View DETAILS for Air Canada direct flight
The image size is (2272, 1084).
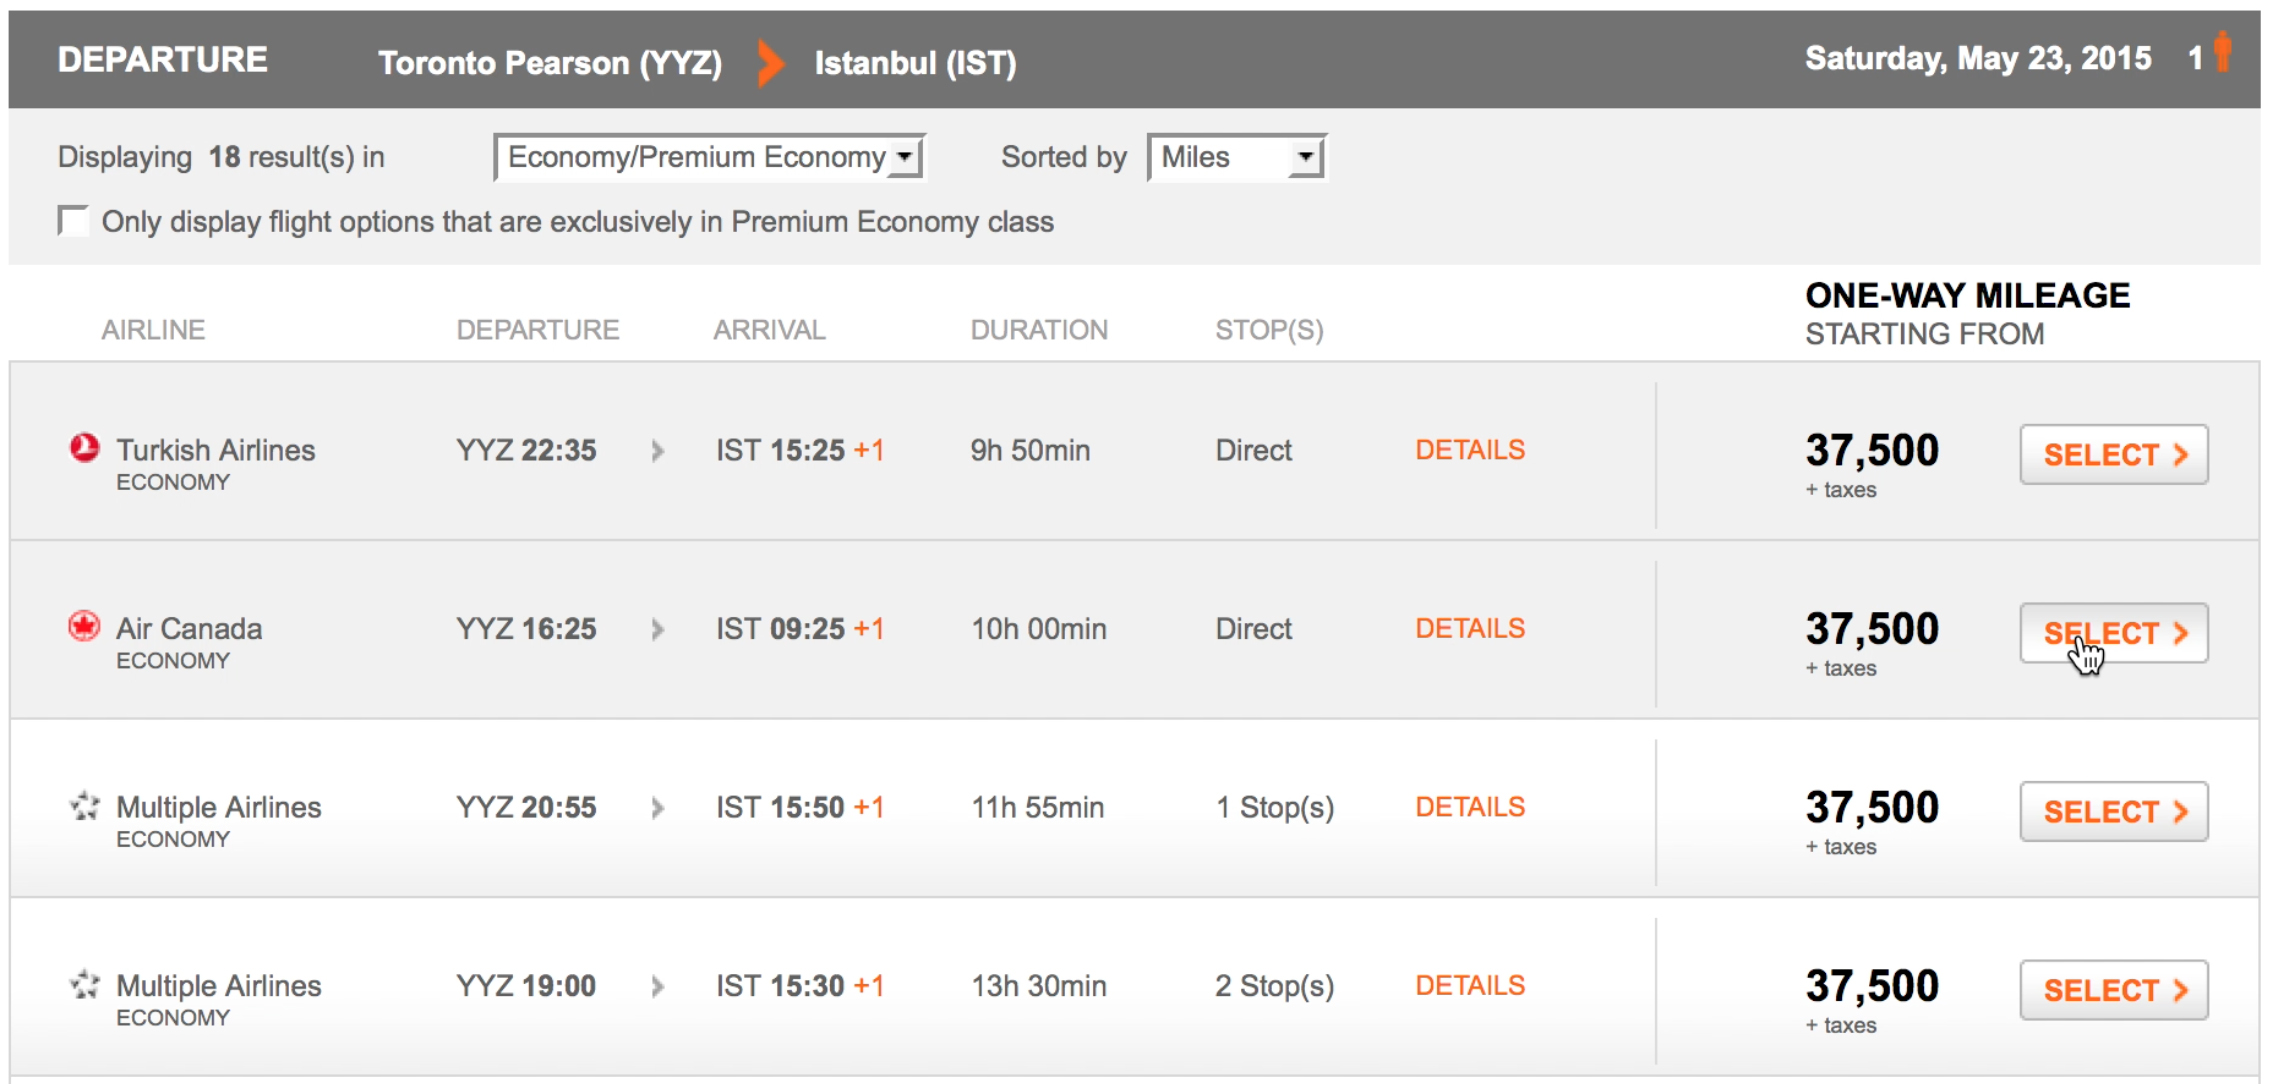(x=1470, y=628)
